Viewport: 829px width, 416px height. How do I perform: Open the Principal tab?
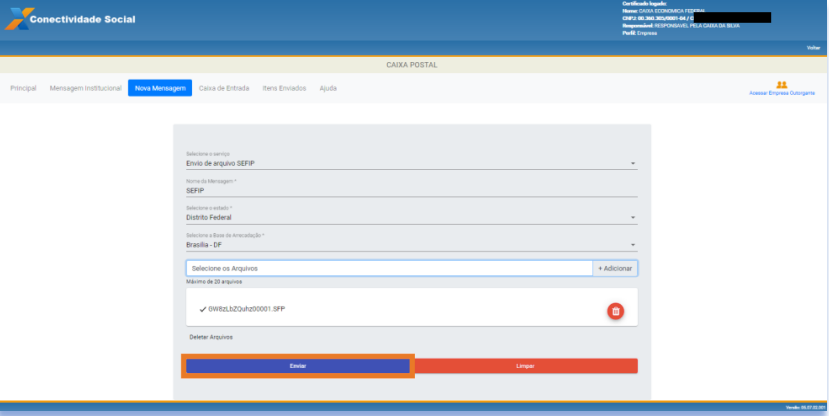(23, 88)
